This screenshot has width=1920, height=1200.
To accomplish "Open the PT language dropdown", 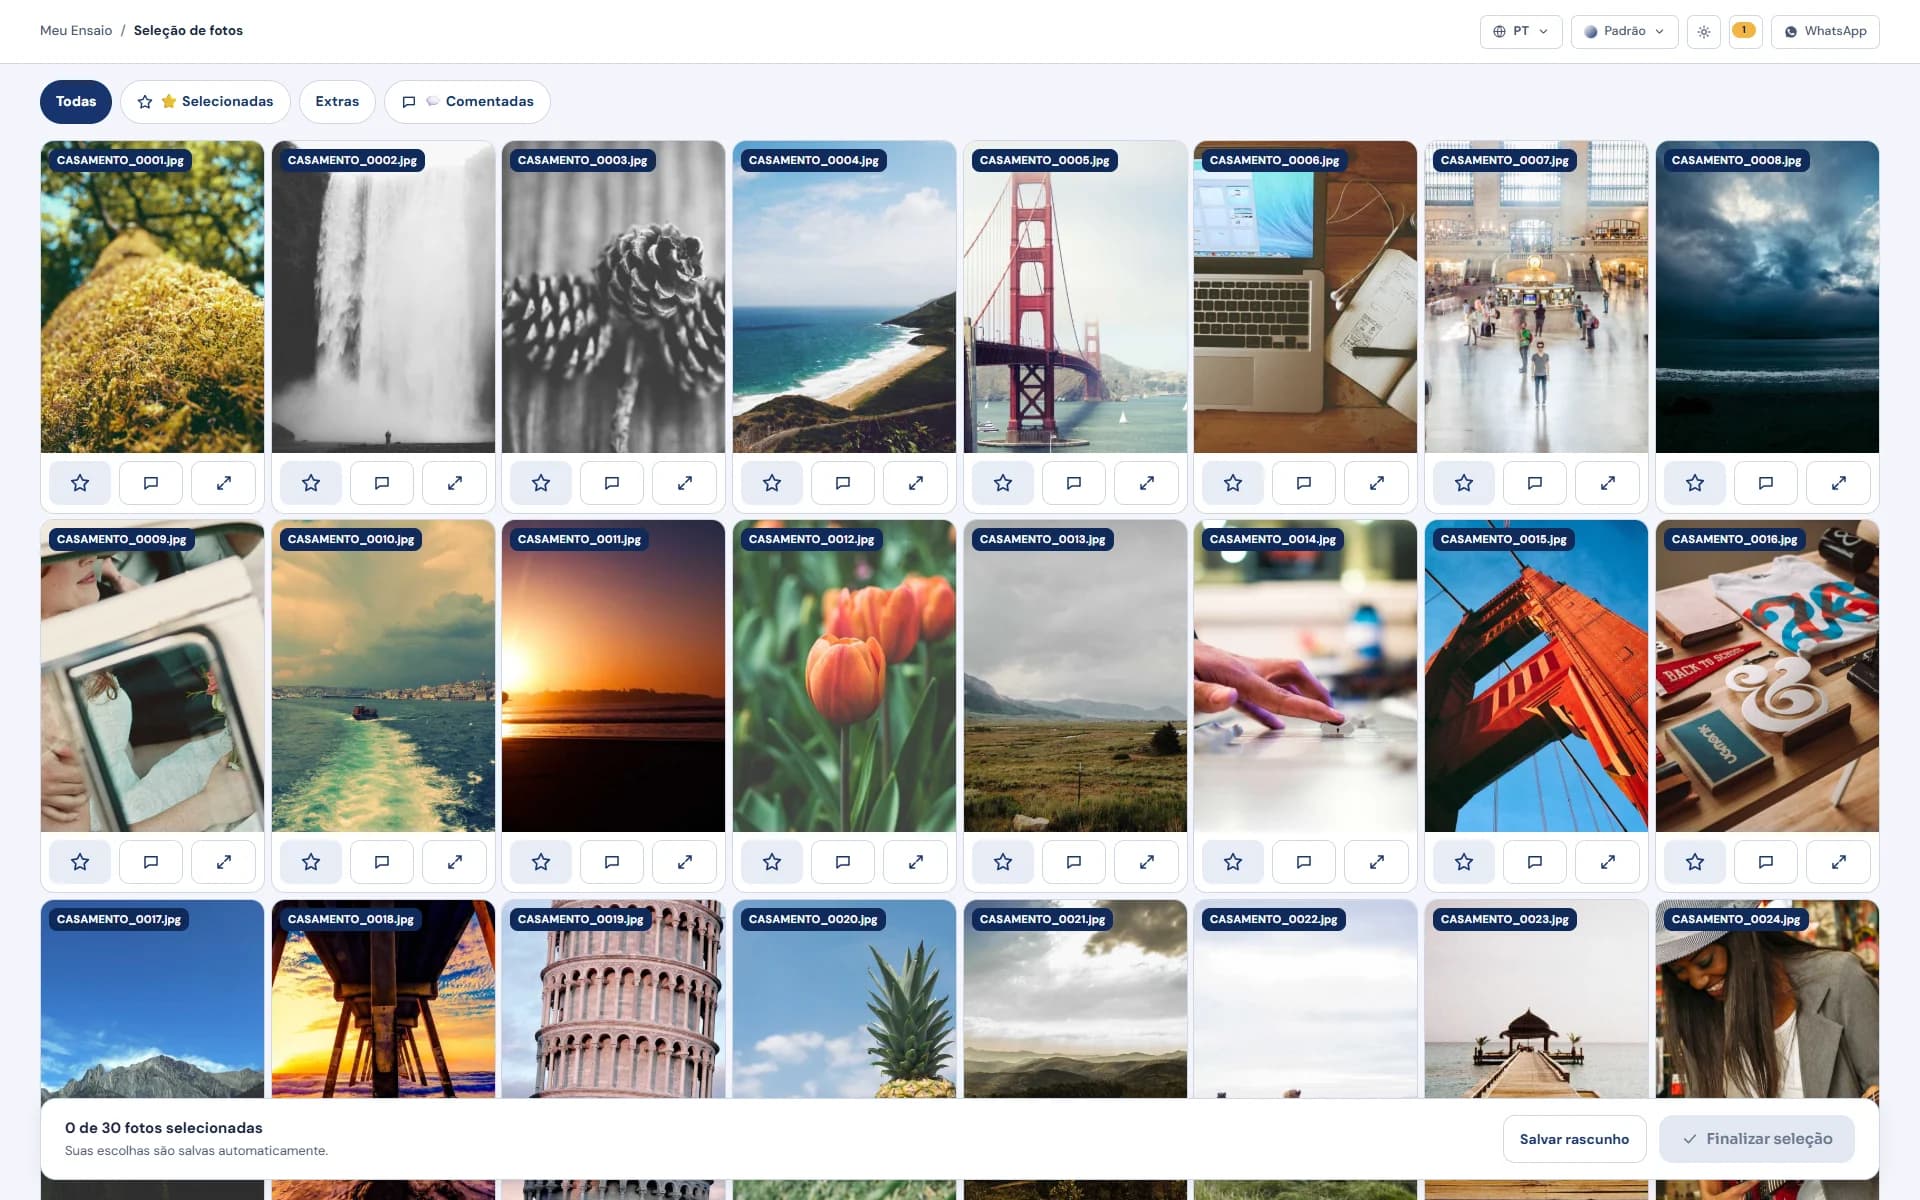I will (1521, 31).
